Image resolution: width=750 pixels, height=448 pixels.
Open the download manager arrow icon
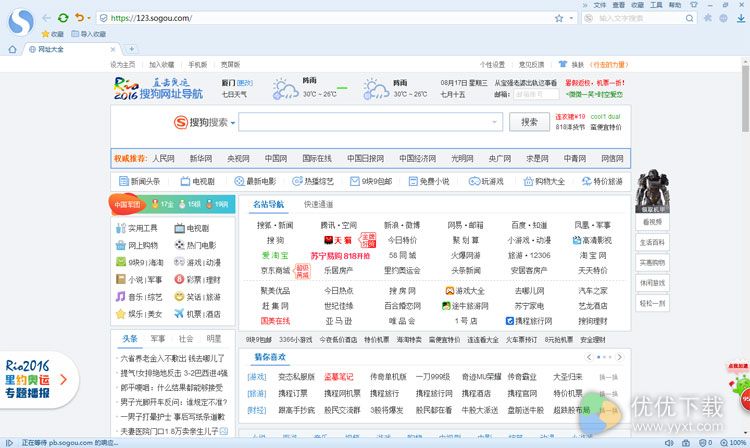740,18
